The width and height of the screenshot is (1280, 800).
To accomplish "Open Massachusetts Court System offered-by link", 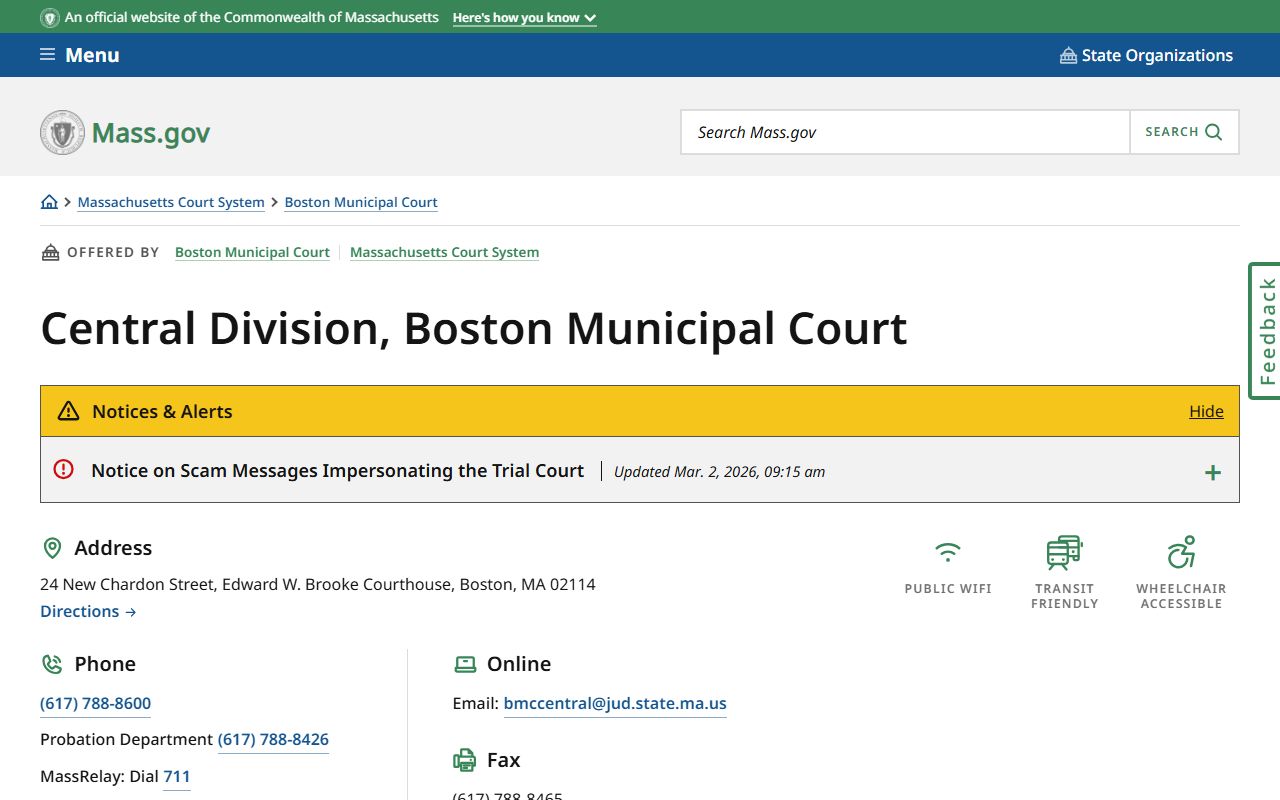I will pyautogui.click(x=444, y=252).
